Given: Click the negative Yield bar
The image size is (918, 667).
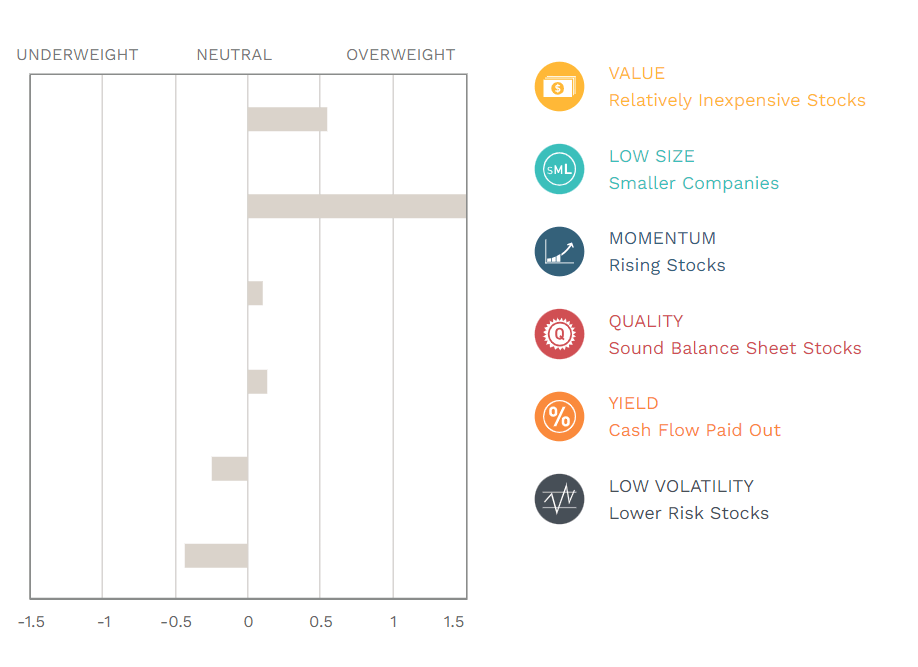Looking at the screenshot, I should point(230,468).
